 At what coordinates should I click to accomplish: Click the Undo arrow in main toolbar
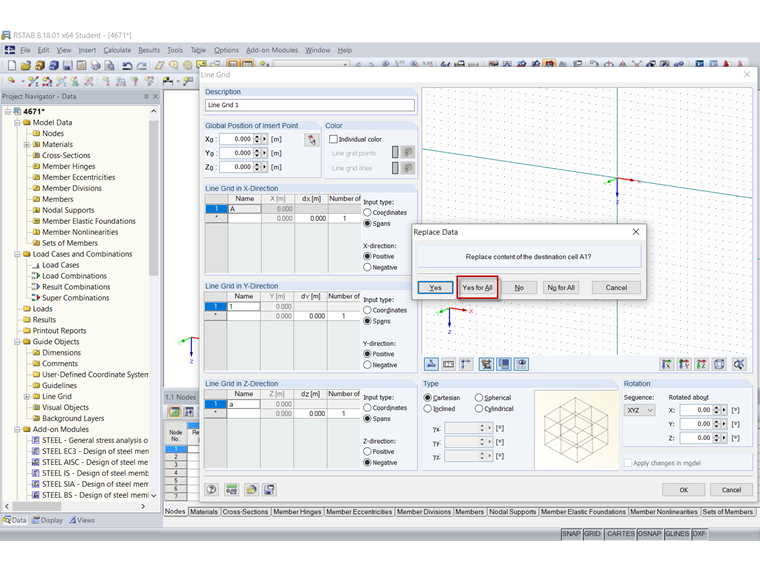(127, 65)
